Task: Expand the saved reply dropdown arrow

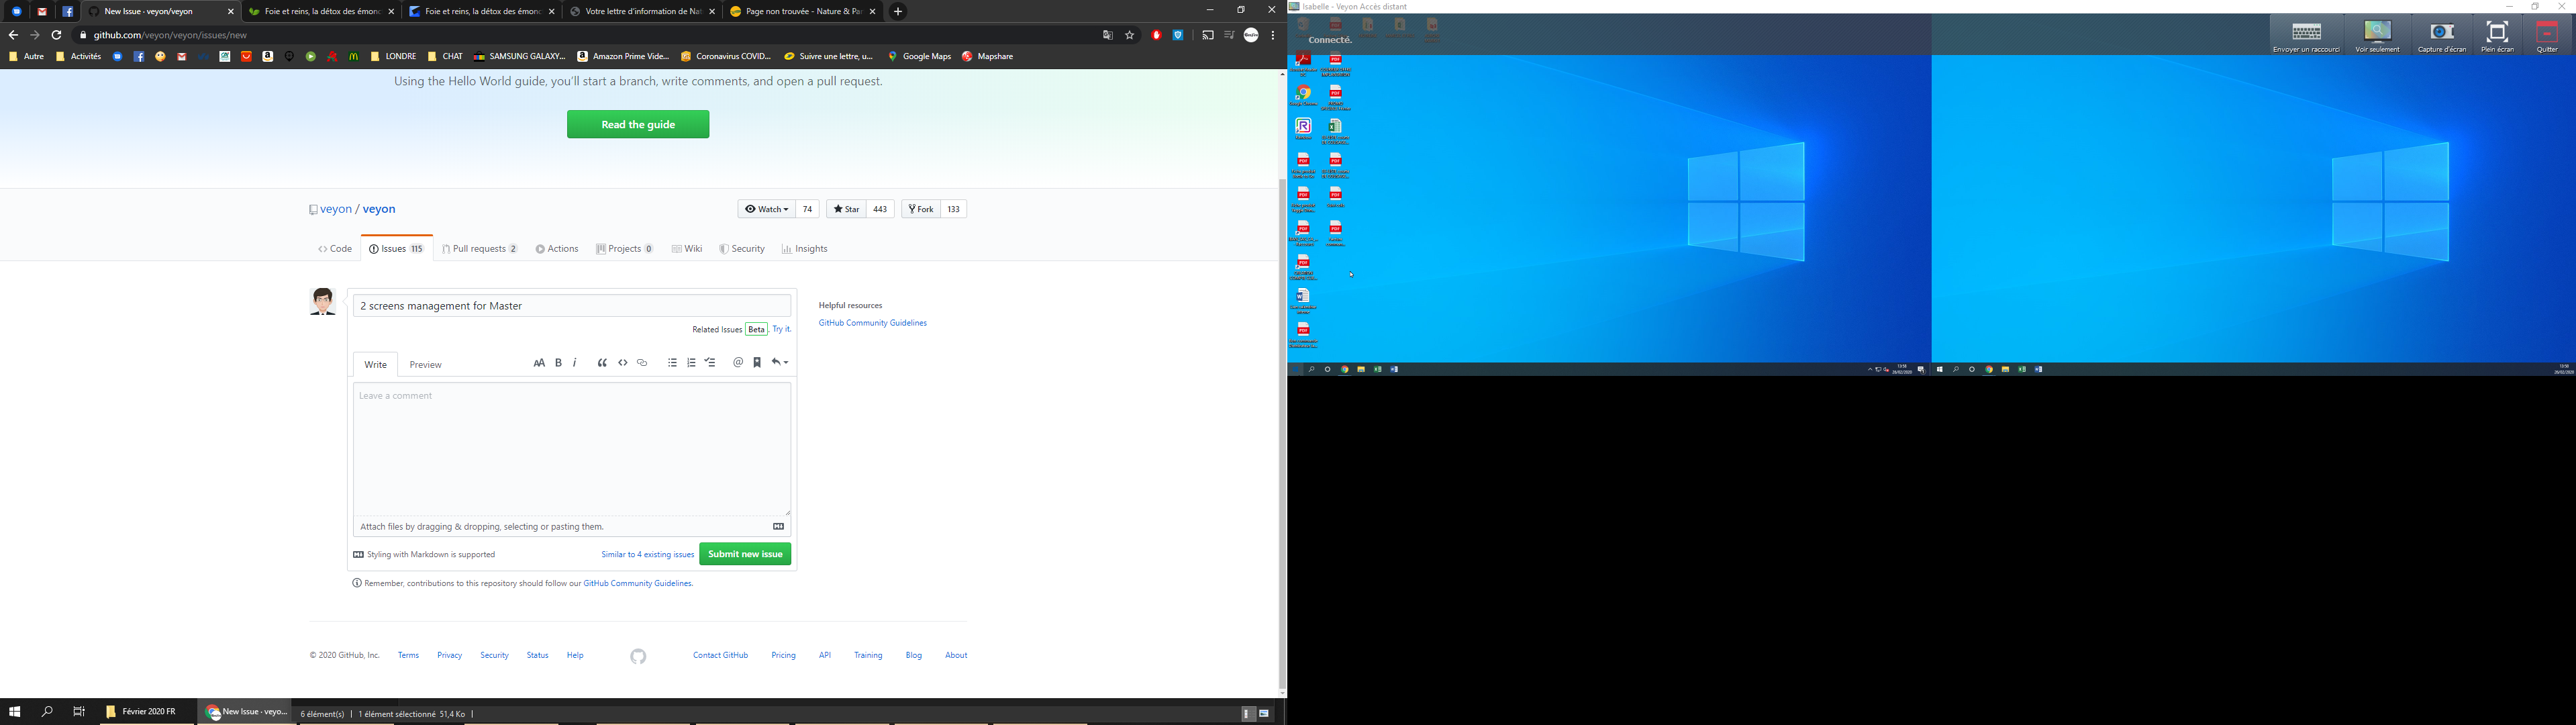Action: click(x=785, y=362)
